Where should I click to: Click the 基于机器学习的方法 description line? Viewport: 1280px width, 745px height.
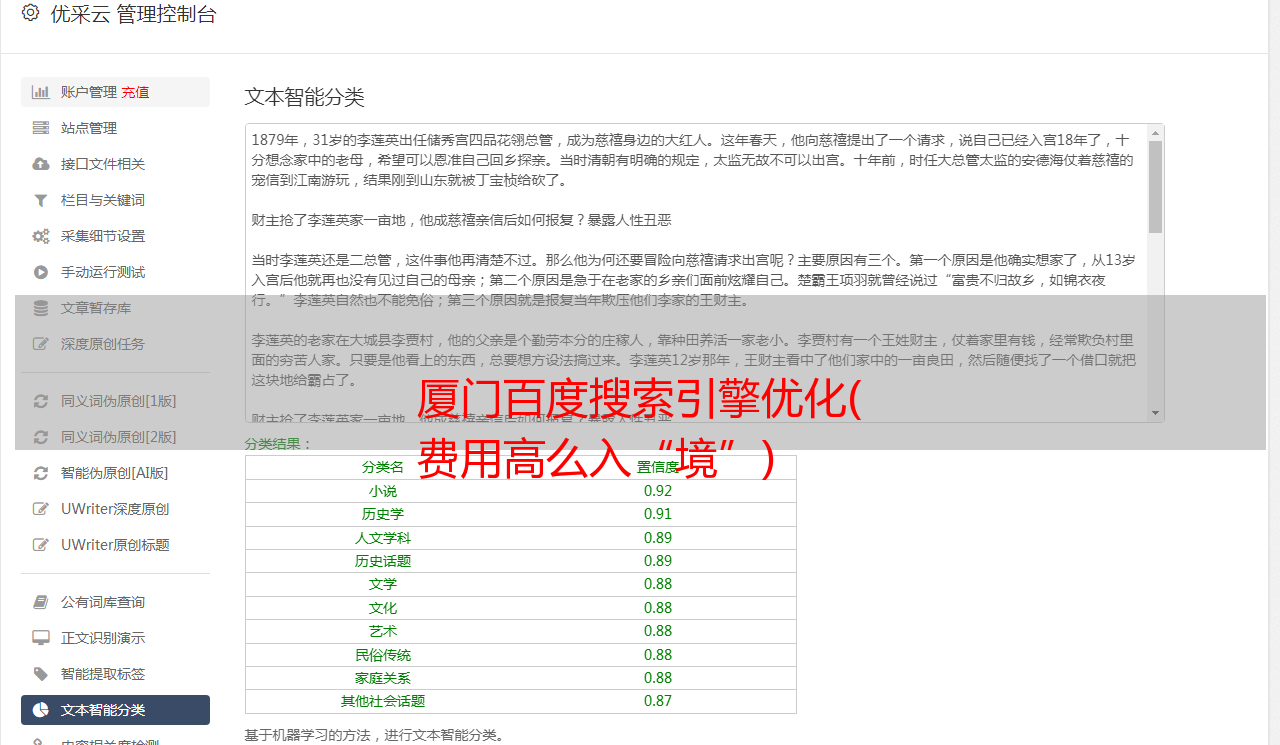374,735
